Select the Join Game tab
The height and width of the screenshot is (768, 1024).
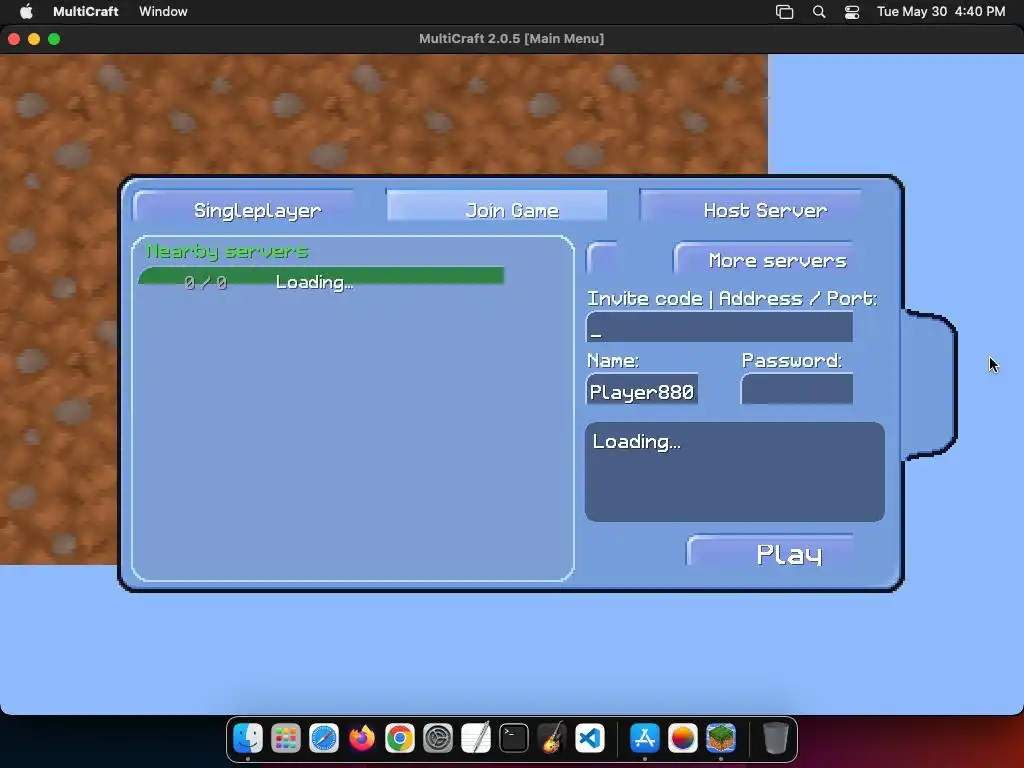[496, 206]
